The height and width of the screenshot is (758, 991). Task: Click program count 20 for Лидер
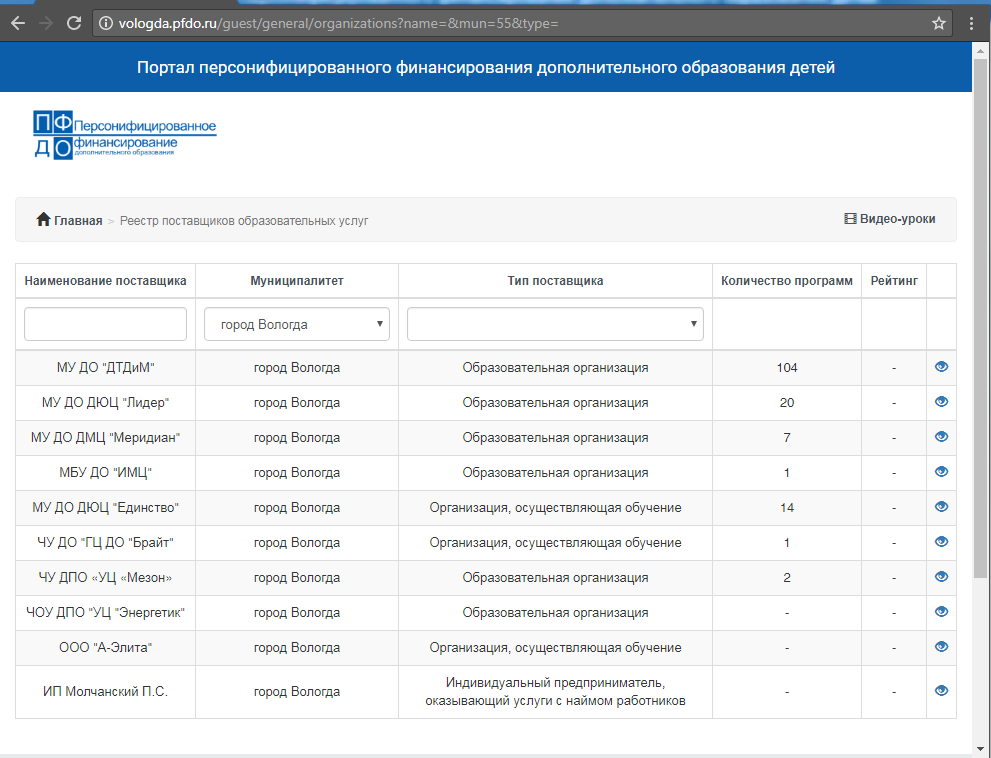[787, 403]
